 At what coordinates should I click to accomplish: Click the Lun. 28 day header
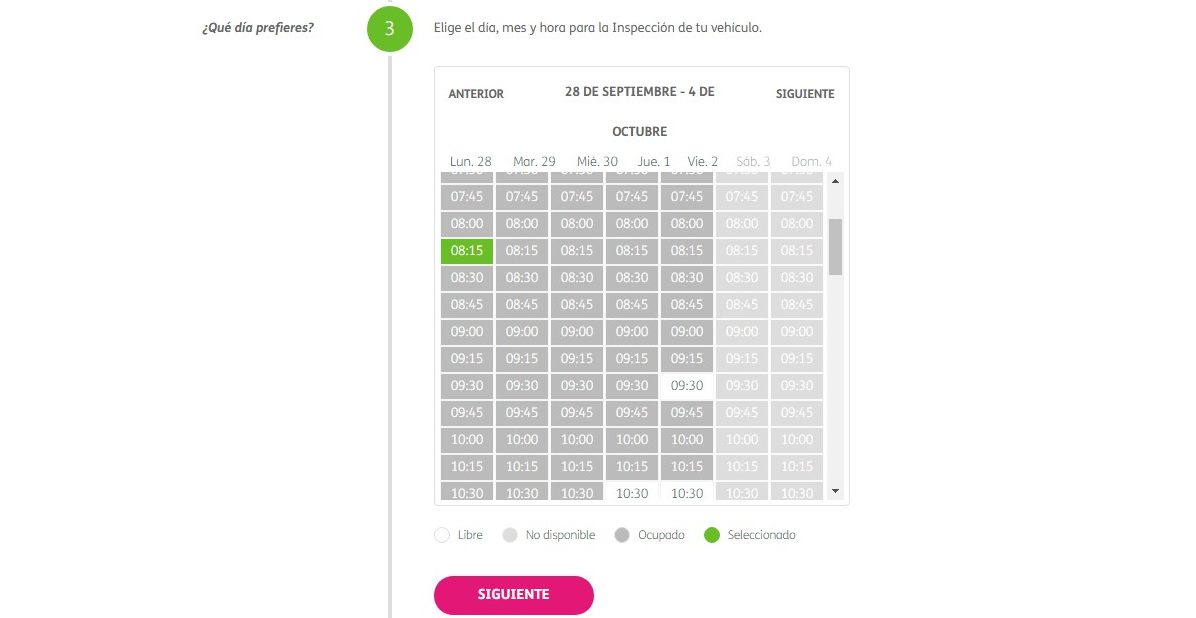[471, 162]
